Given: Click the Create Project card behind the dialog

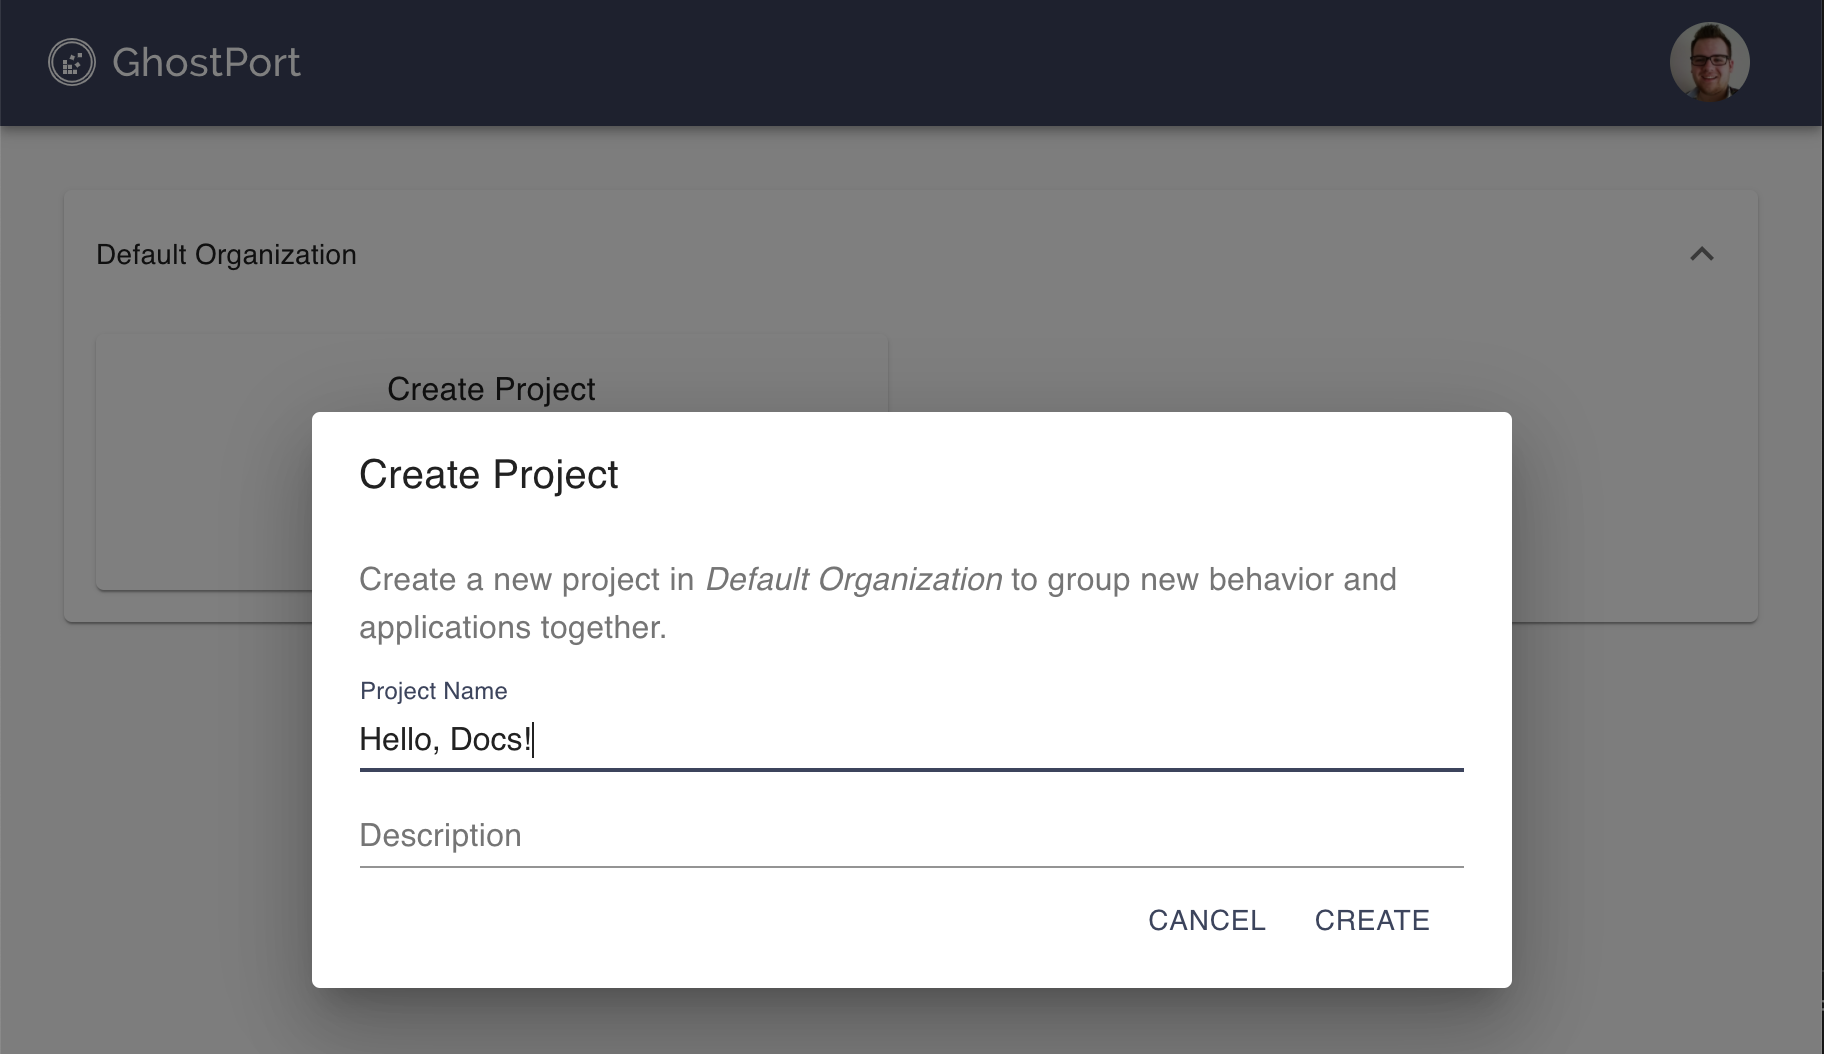Looking at the screenshot, I should coord(491,389).
